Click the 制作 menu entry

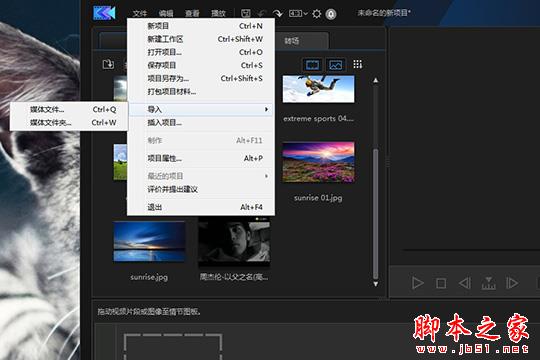tap(201, 141)
